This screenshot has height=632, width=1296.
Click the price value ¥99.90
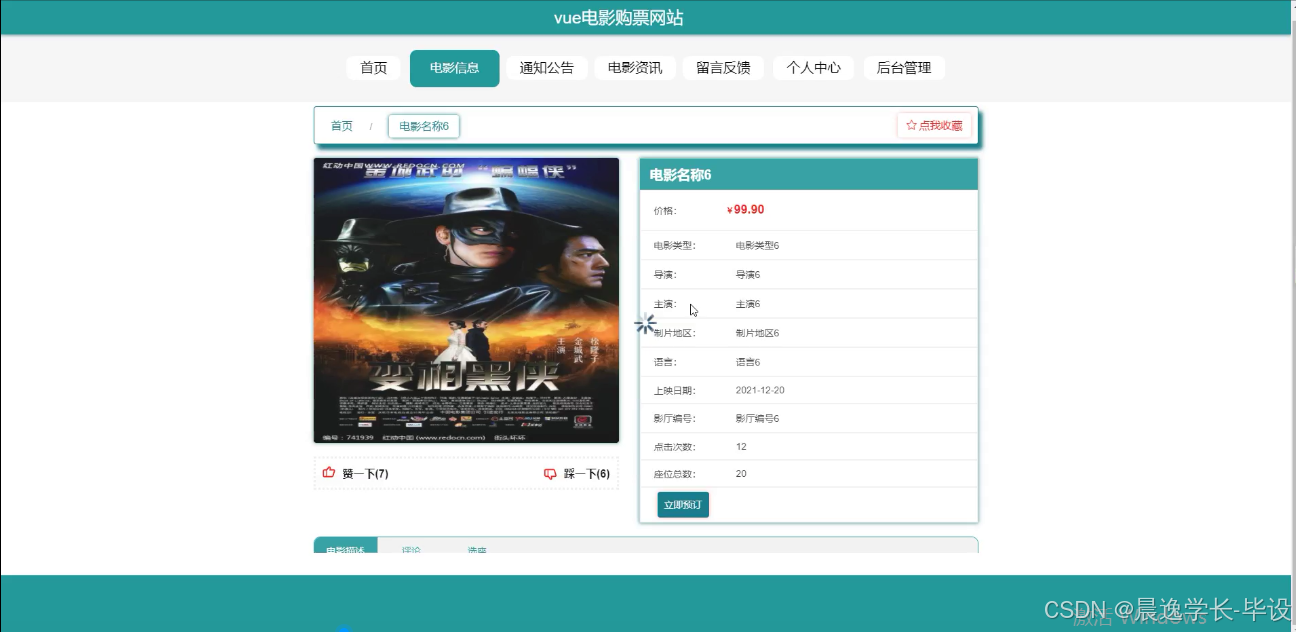[746, 210]
